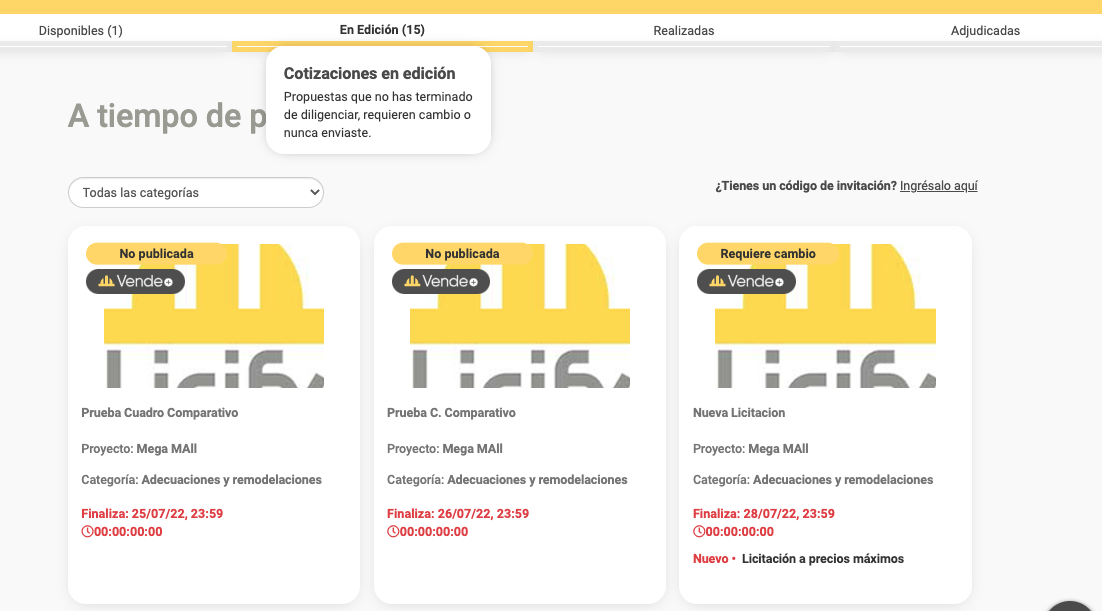Open the Todas las categorías dropdown
The height and width of the screenshot is (611, 1102).
pyautogui.click(x=195, y=193)
